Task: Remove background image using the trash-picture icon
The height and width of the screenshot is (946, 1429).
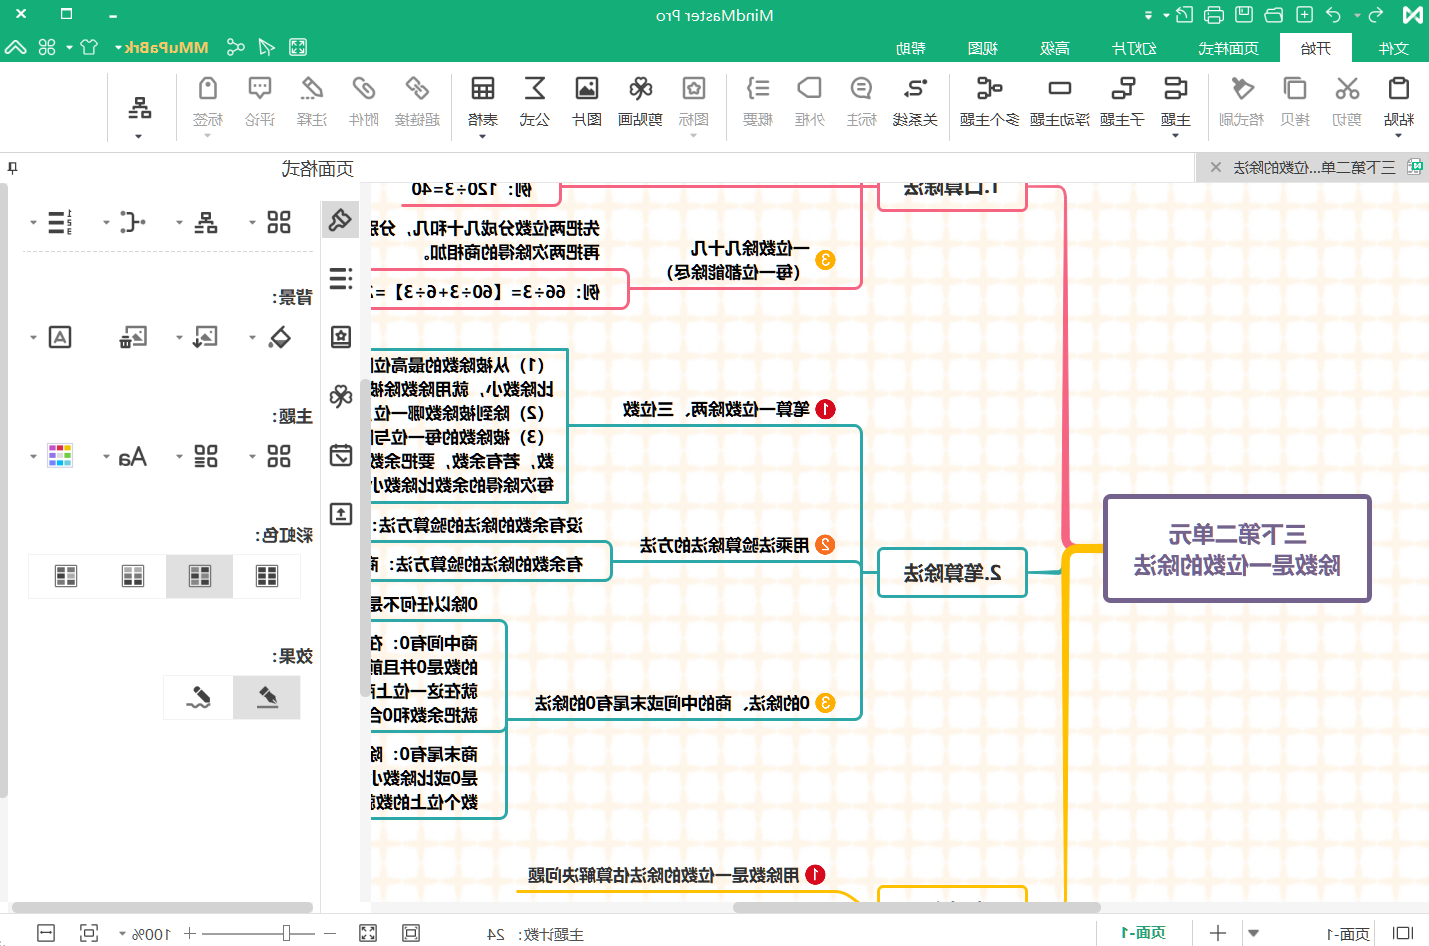Action: click(133, 337)
